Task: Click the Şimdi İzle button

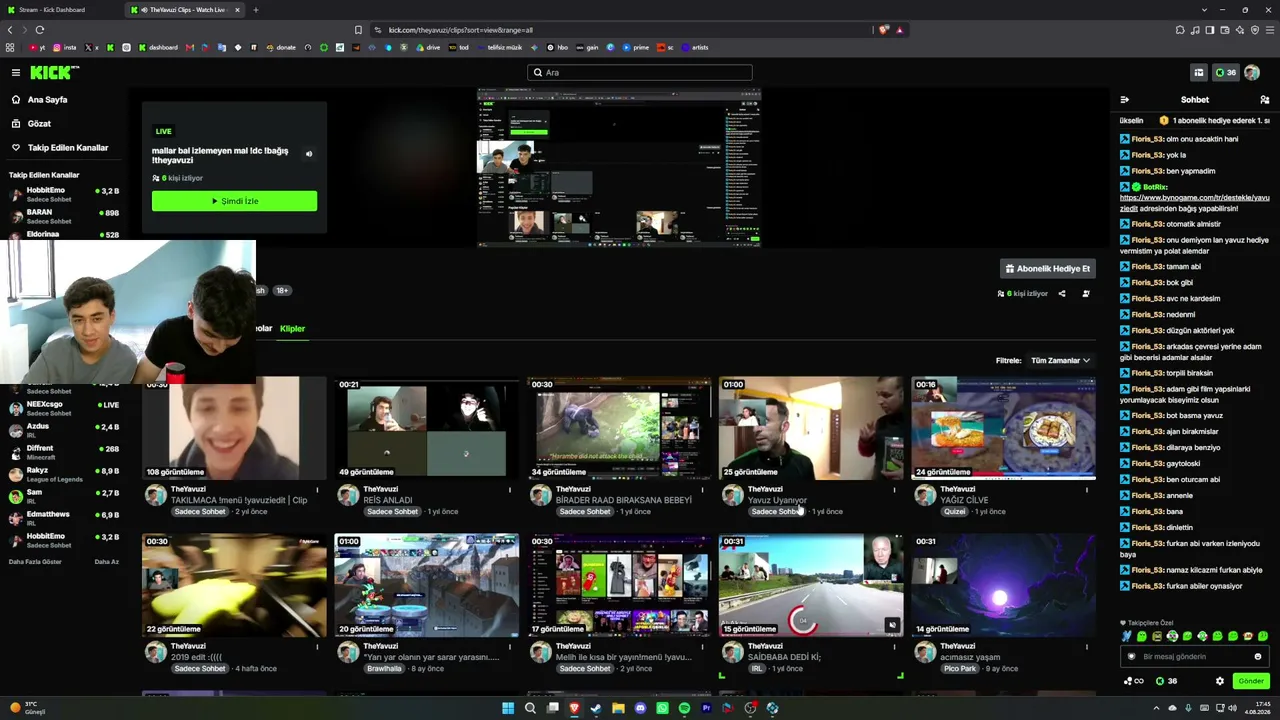Action: 234,201
